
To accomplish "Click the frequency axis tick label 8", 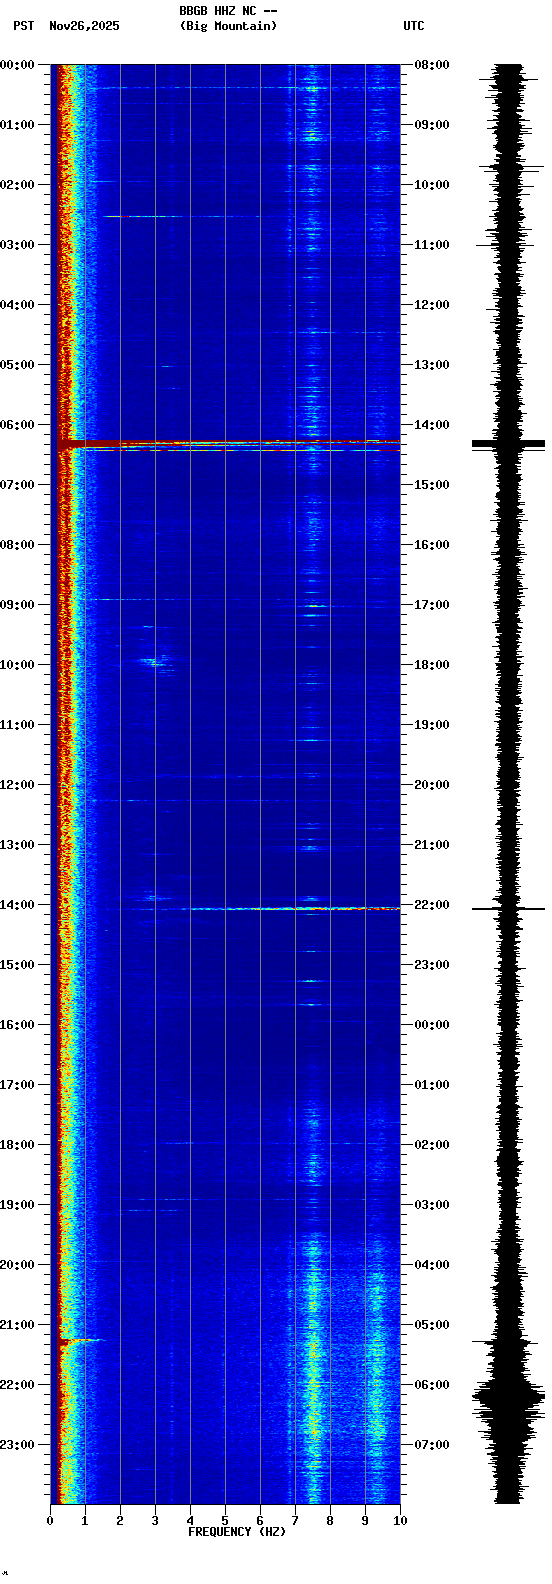I will coord(330,1521).
